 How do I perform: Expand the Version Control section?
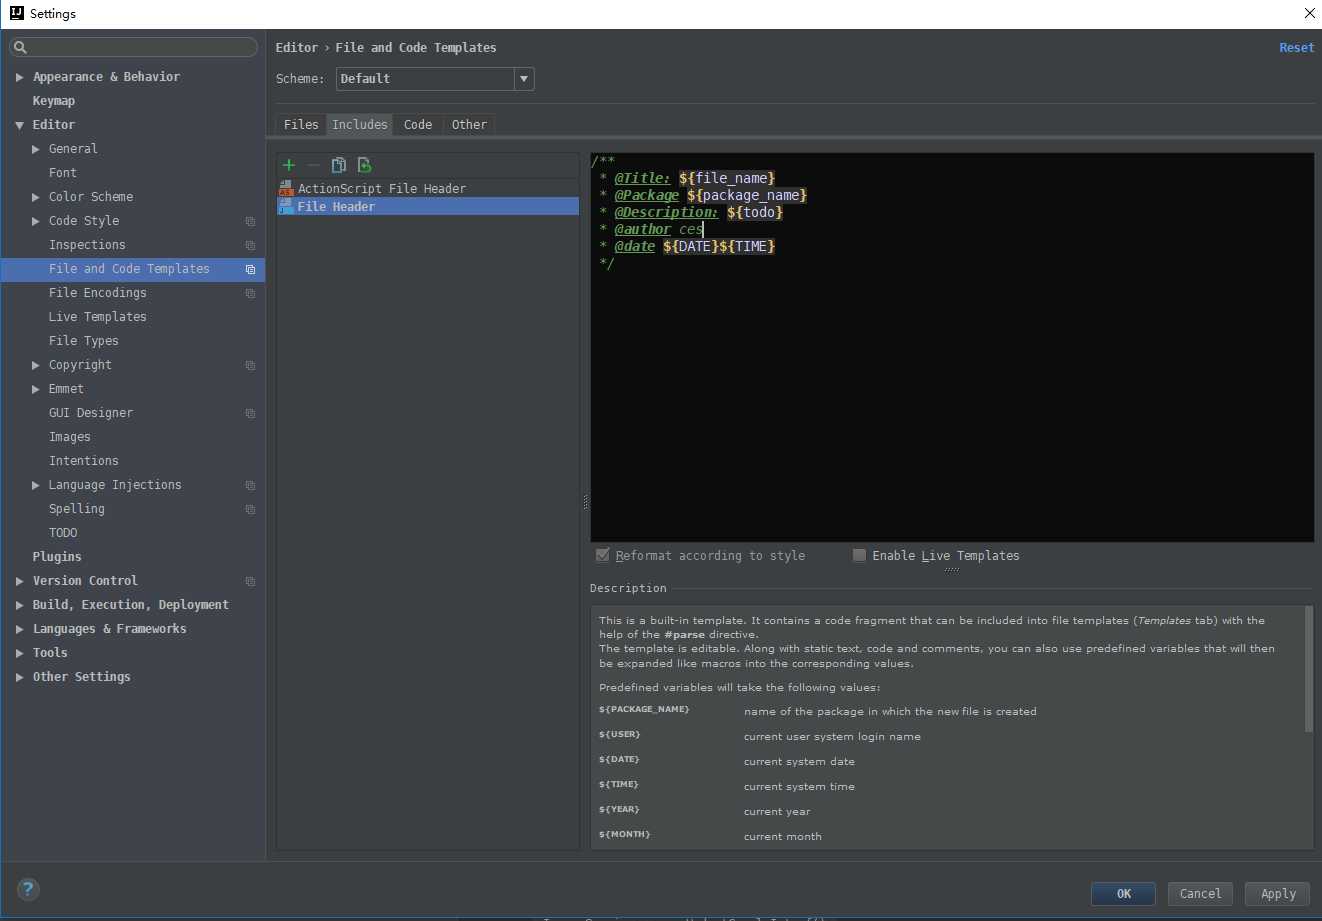(19, 581)
